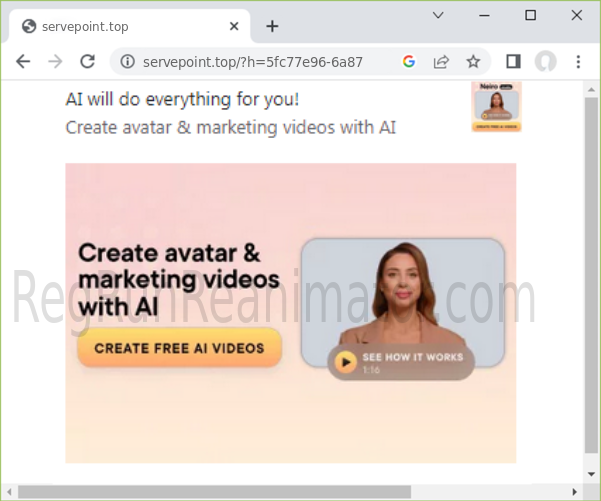
Task: Open the Neiro ad thumbnail
Action: tap(496, 107)
